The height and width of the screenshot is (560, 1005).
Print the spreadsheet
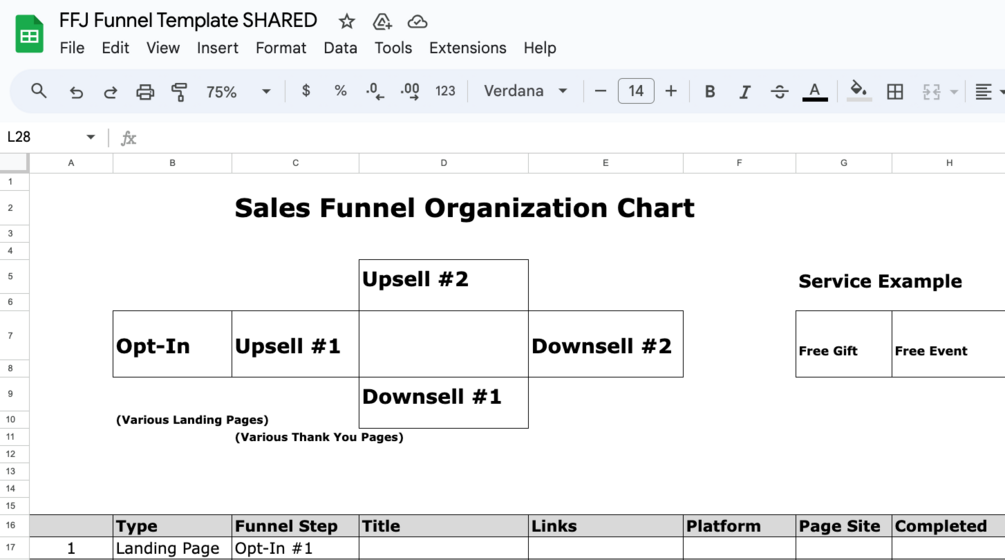tap(145, 91)
